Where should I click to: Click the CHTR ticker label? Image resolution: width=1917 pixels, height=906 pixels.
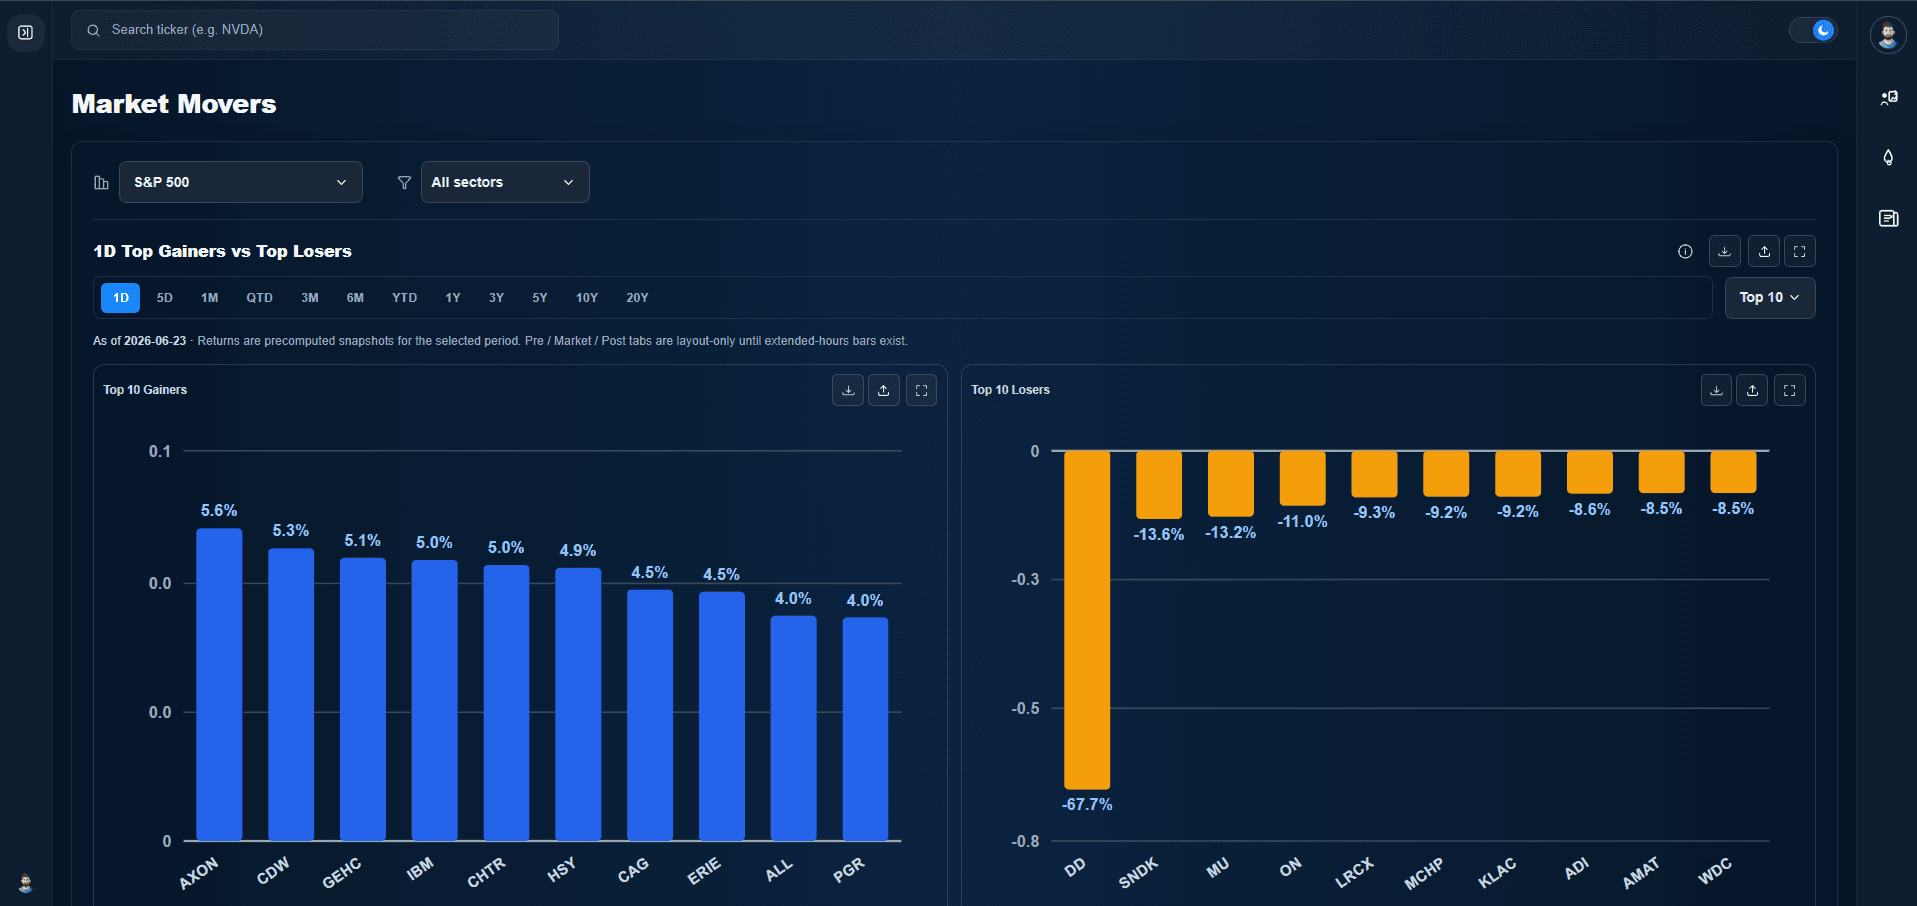(x=486, y=873)
